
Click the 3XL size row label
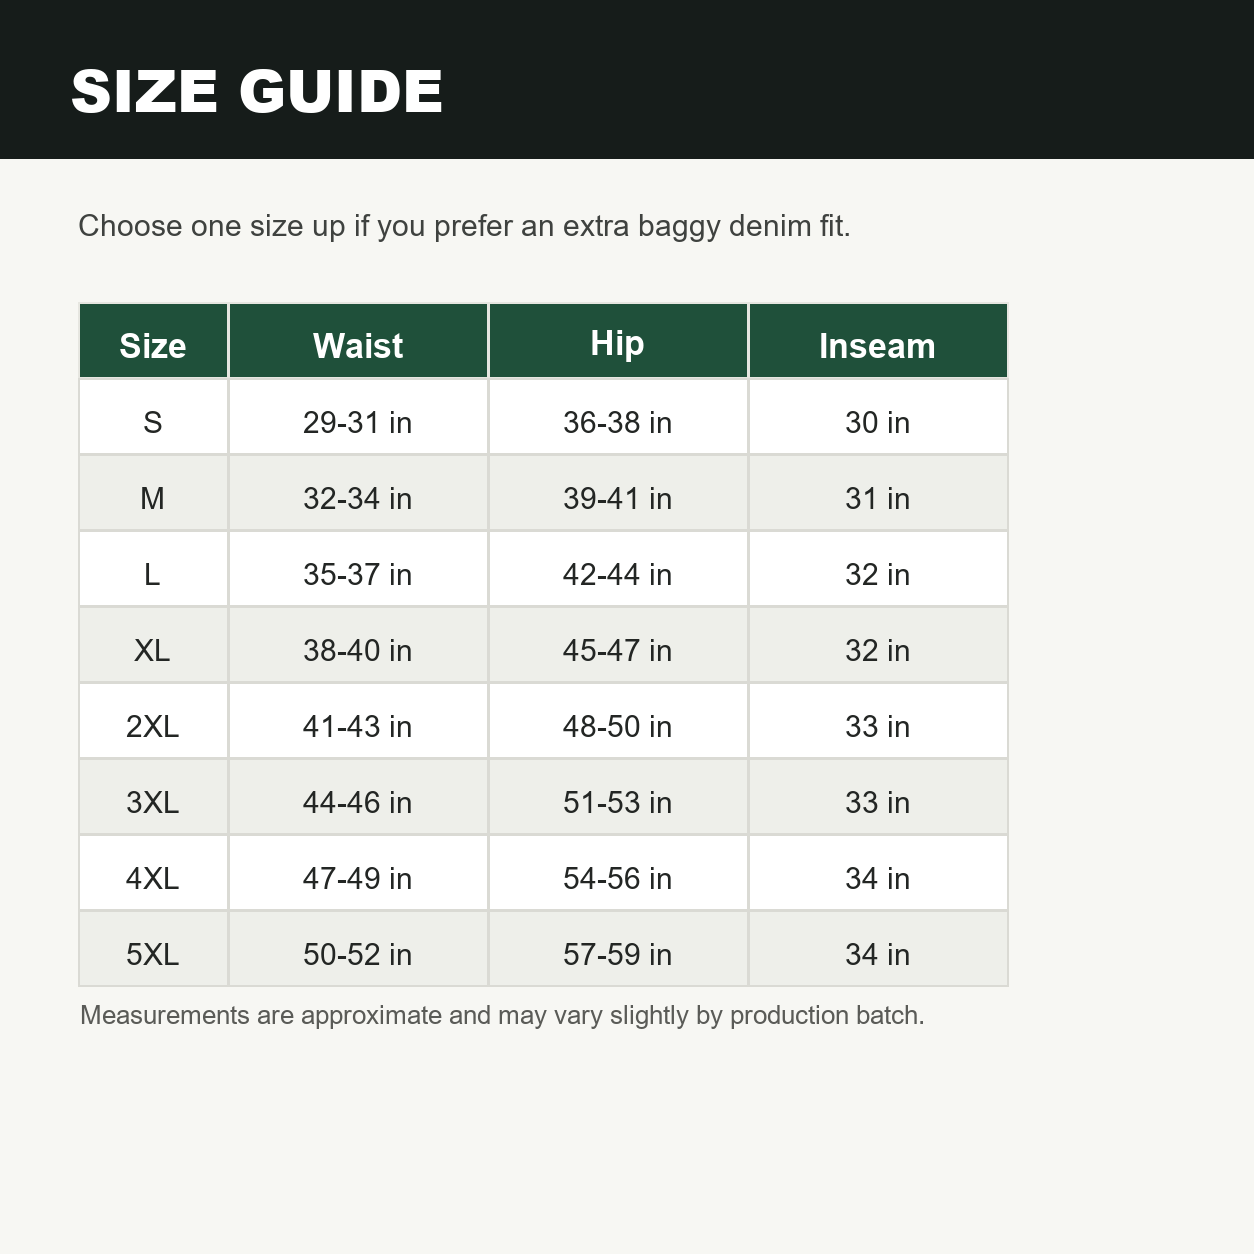pos(153,802)
